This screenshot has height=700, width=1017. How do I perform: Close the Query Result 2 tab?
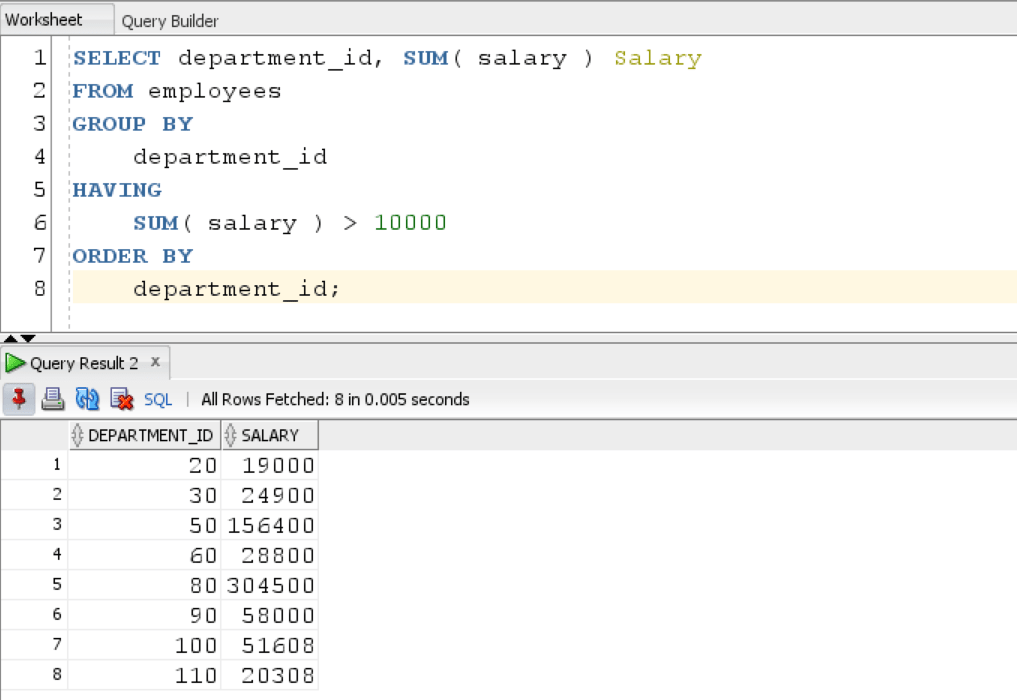(x=155, y=363)
